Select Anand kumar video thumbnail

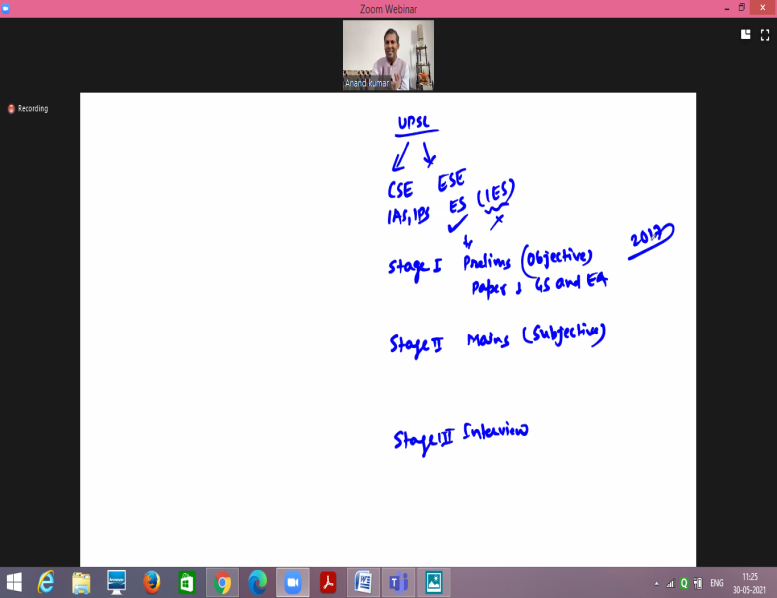[x=388, y=55]
